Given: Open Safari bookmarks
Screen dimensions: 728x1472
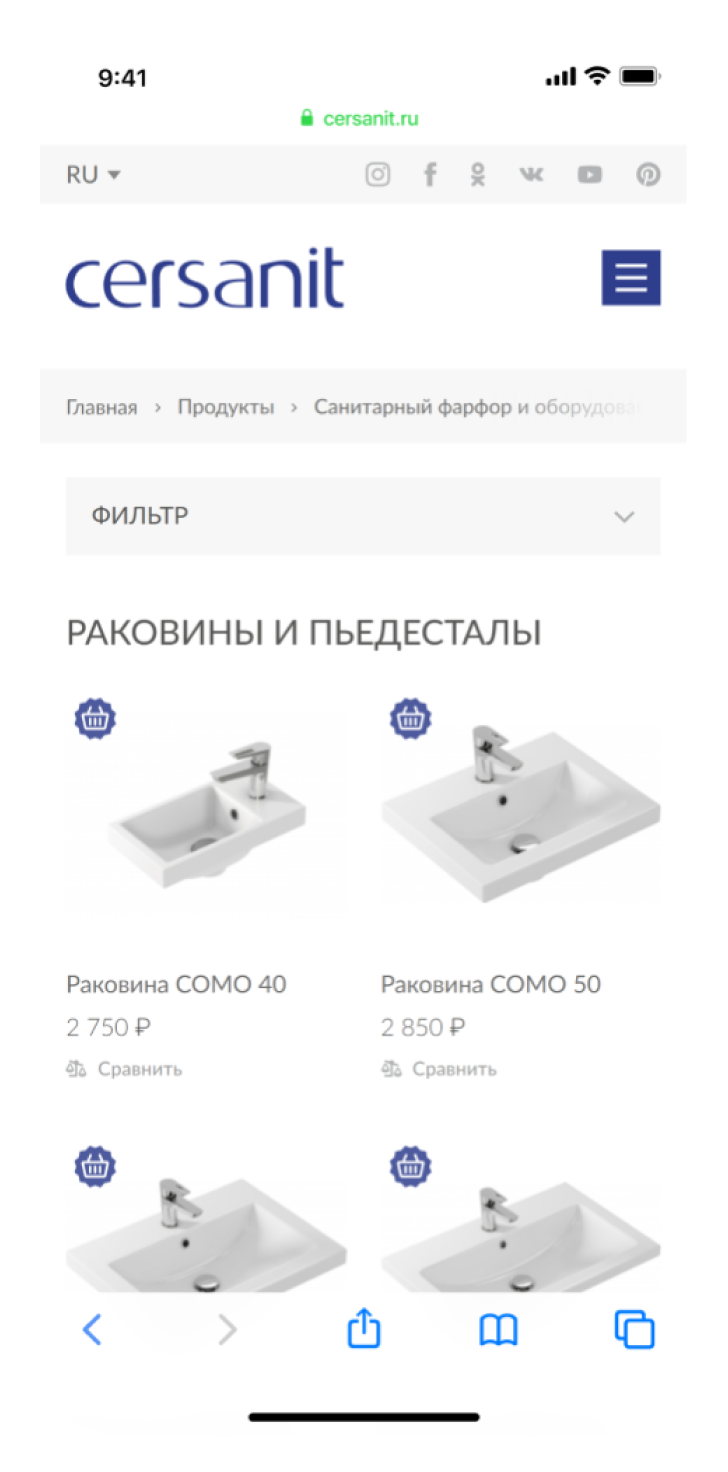Looking at the screenshot, I should [x=498, y=1330].
